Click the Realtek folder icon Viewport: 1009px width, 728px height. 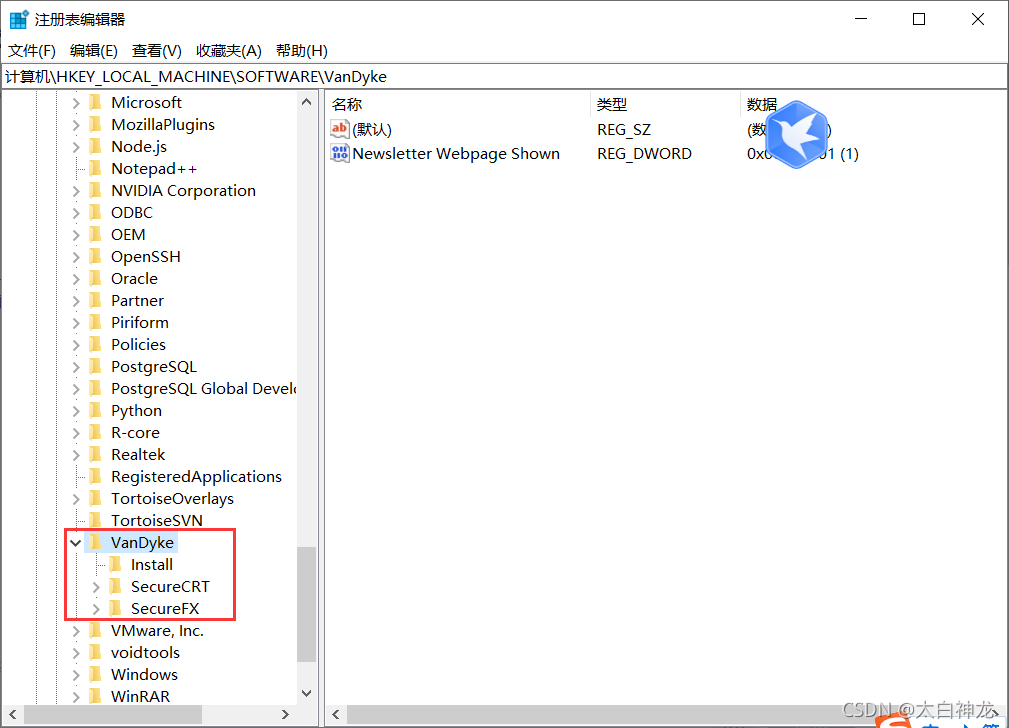[96, 454]
